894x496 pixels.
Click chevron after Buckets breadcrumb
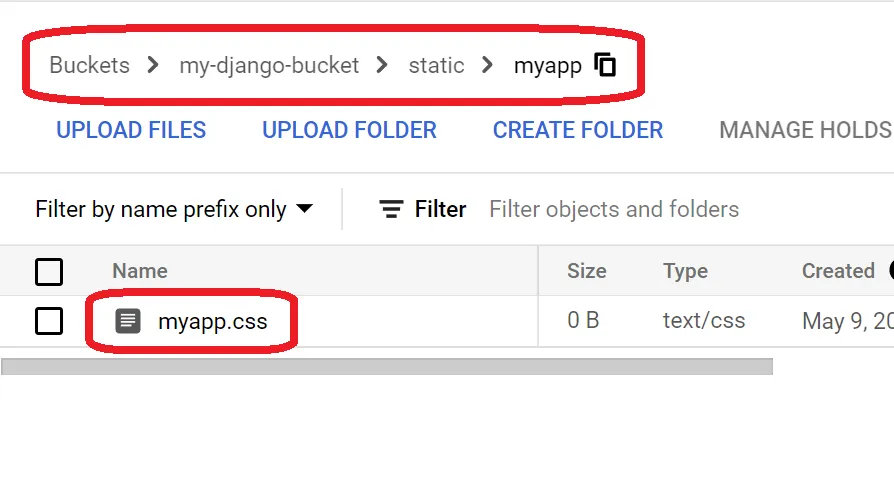click(x=153, y=66)
